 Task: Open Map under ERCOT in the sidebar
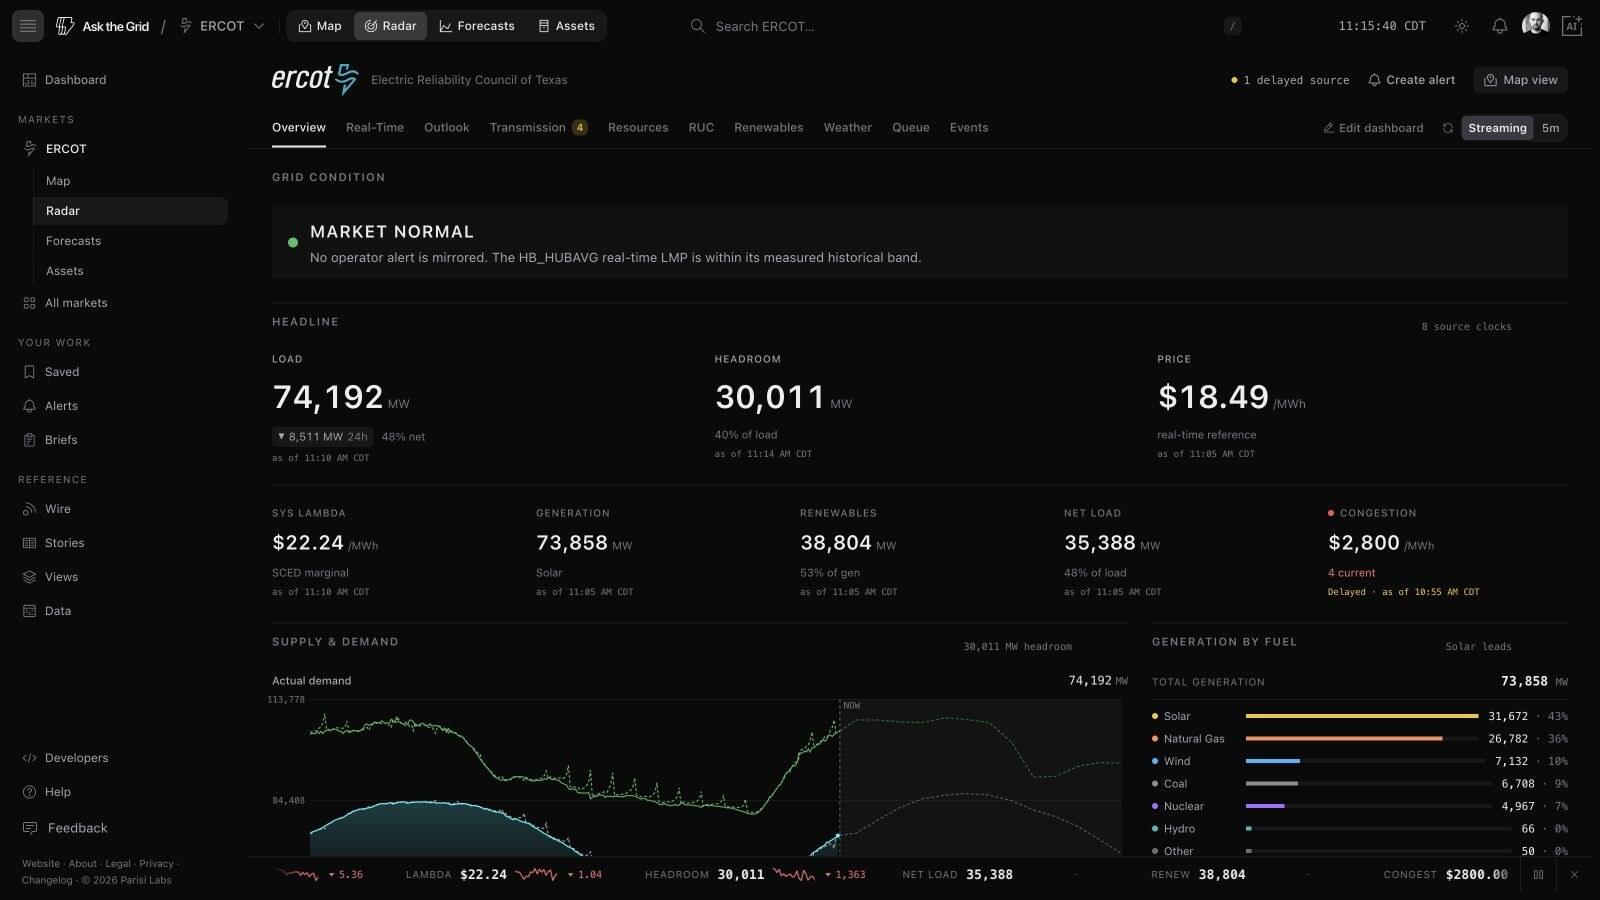point(58,181)
